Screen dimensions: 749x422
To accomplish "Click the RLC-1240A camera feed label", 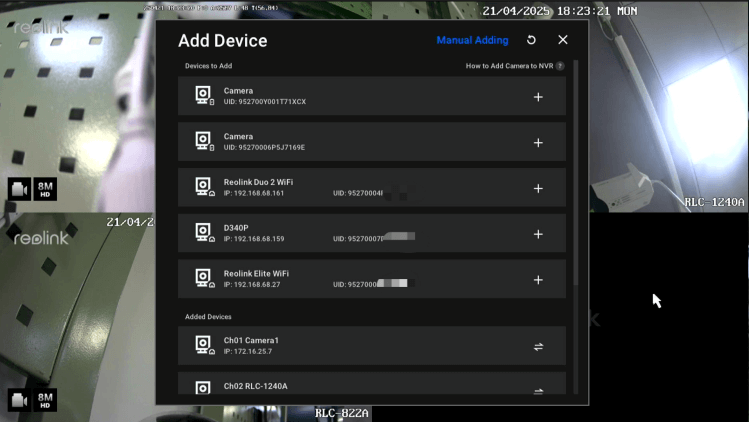I will pos(714,202).
